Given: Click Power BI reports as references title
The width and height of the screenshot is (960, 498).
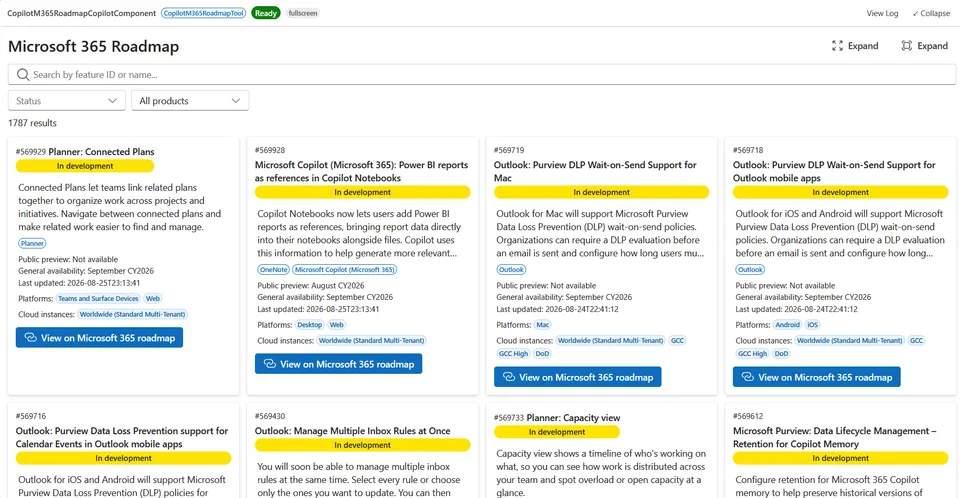Looking at the screenshot, I should 361,172.
